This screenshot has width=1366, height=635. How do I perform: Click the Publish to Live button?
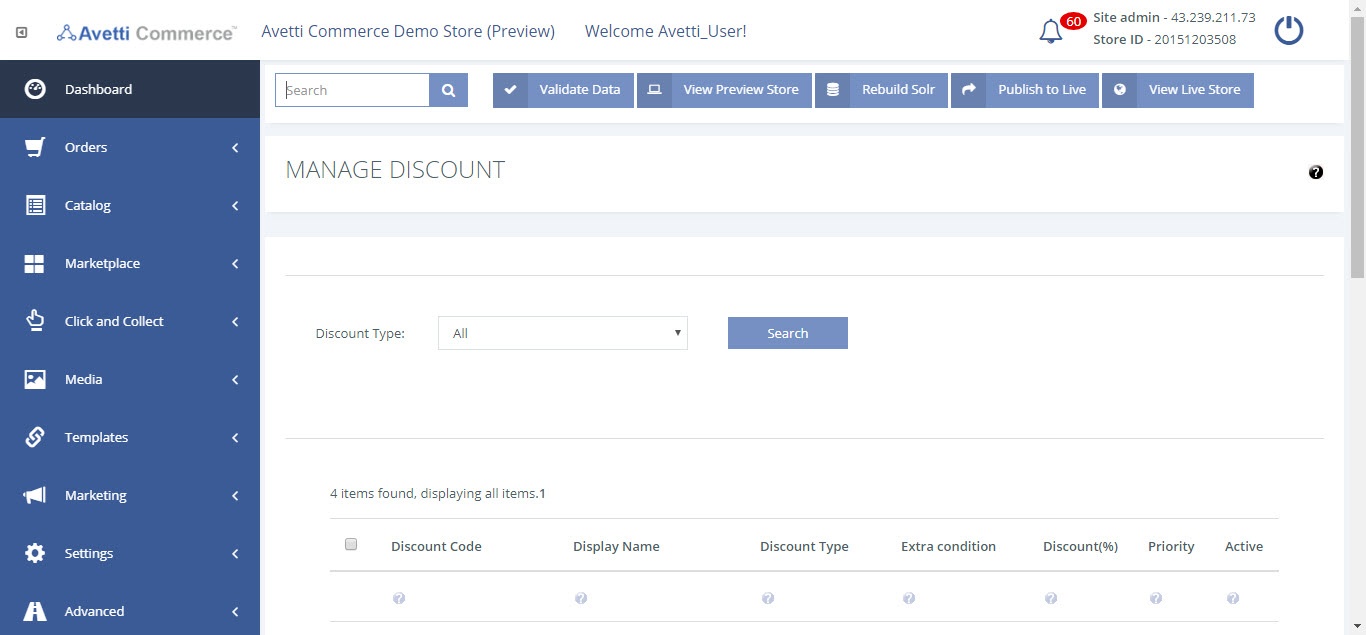[1025, 90]
